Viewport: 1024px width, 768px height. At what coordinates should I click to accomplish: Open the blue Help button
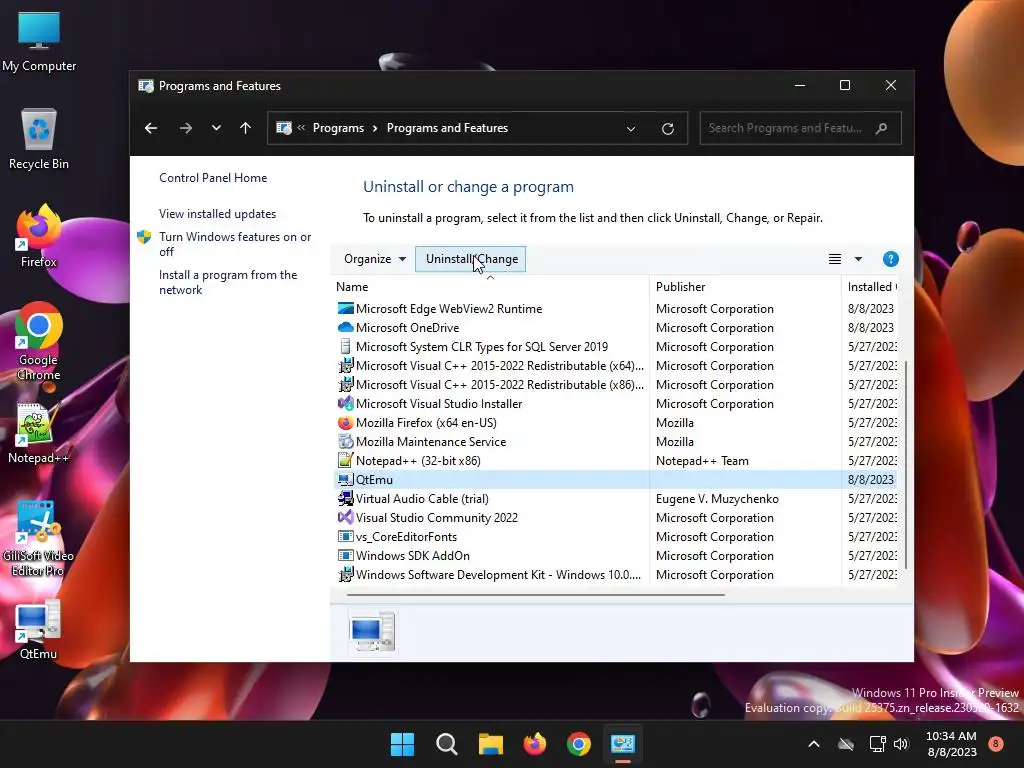coord(890,259)
